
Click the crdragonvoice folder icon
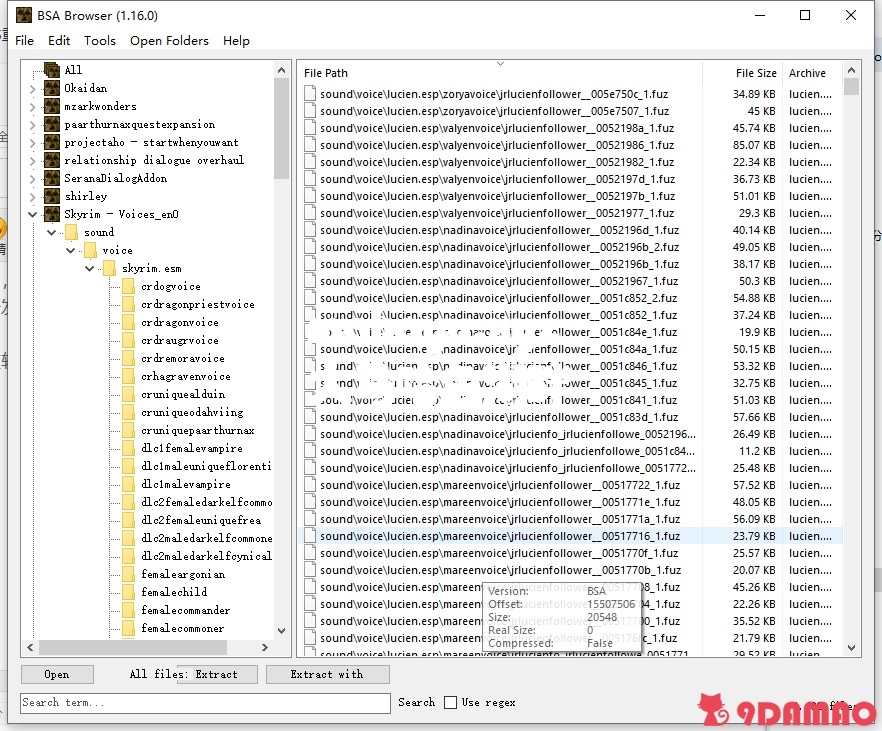128,322
